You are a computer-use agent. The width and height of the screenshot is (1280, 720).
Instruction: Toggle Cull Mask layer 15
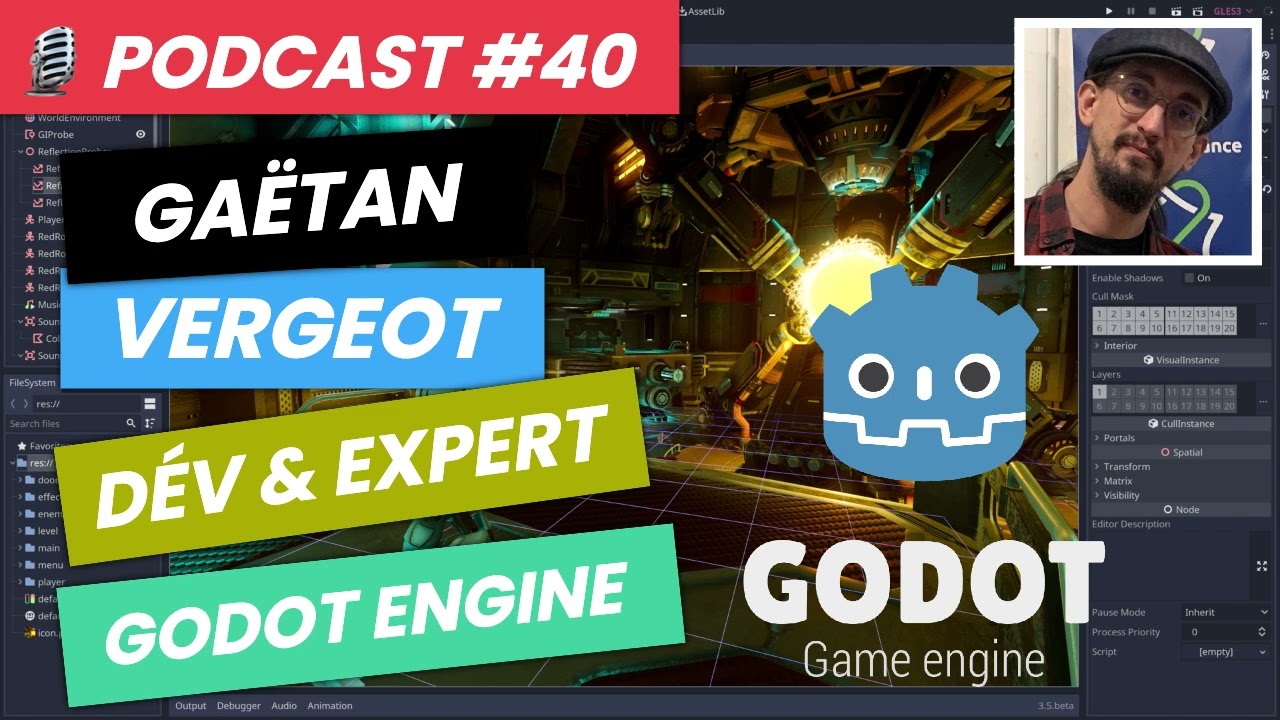[x=1230, y=314]
